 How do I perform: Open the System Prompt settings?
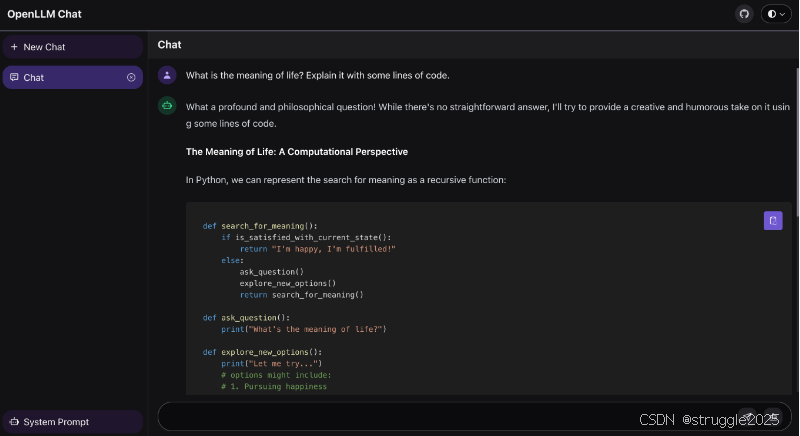(72, 422)
